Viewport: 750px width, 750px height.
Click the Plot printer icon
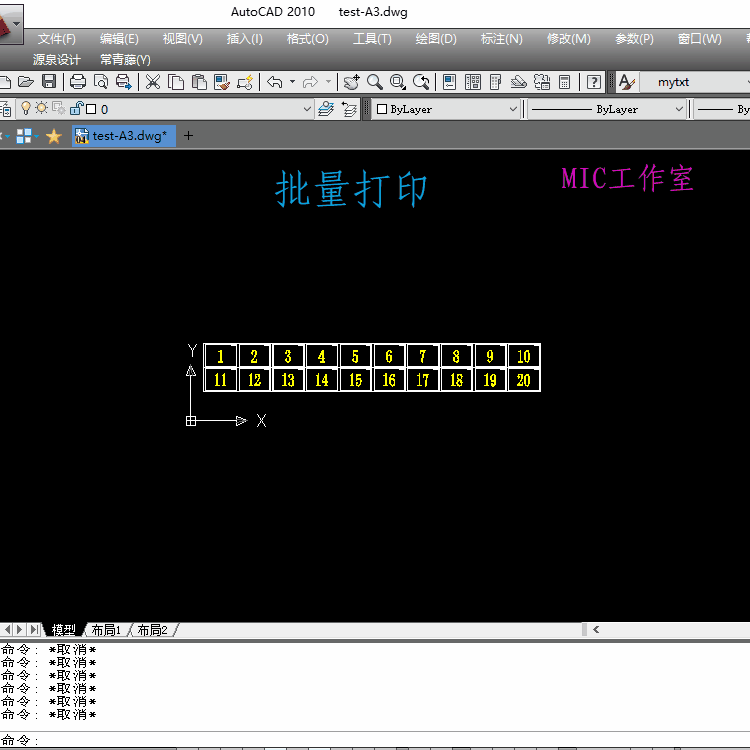pyautogui.click(x=77, y=82)
